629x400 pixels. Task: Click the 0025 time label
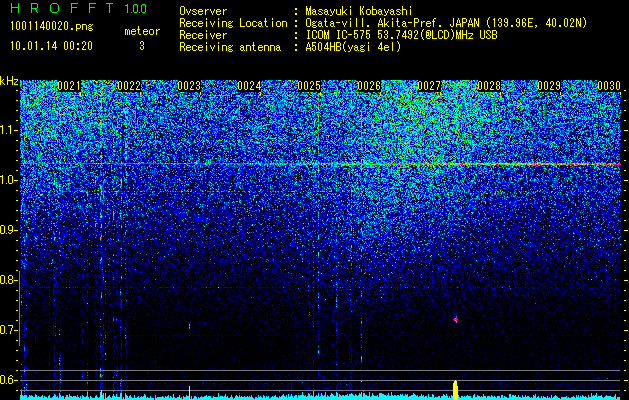tap(309, 86)
